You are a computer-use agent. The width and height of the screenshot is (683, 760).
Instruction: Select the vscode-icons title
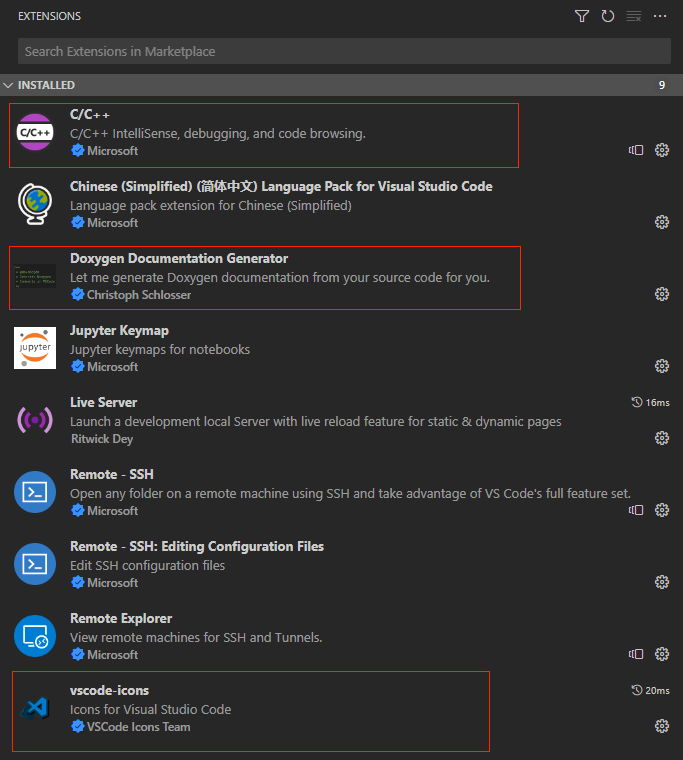point(110,690)
